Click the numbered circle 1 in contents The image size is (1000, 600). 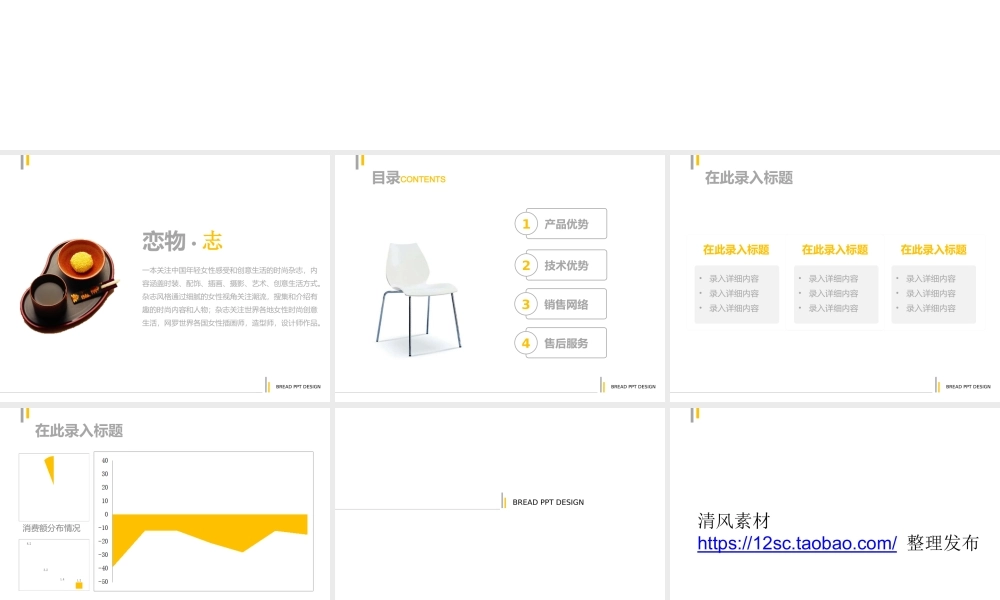pos(526,224)
